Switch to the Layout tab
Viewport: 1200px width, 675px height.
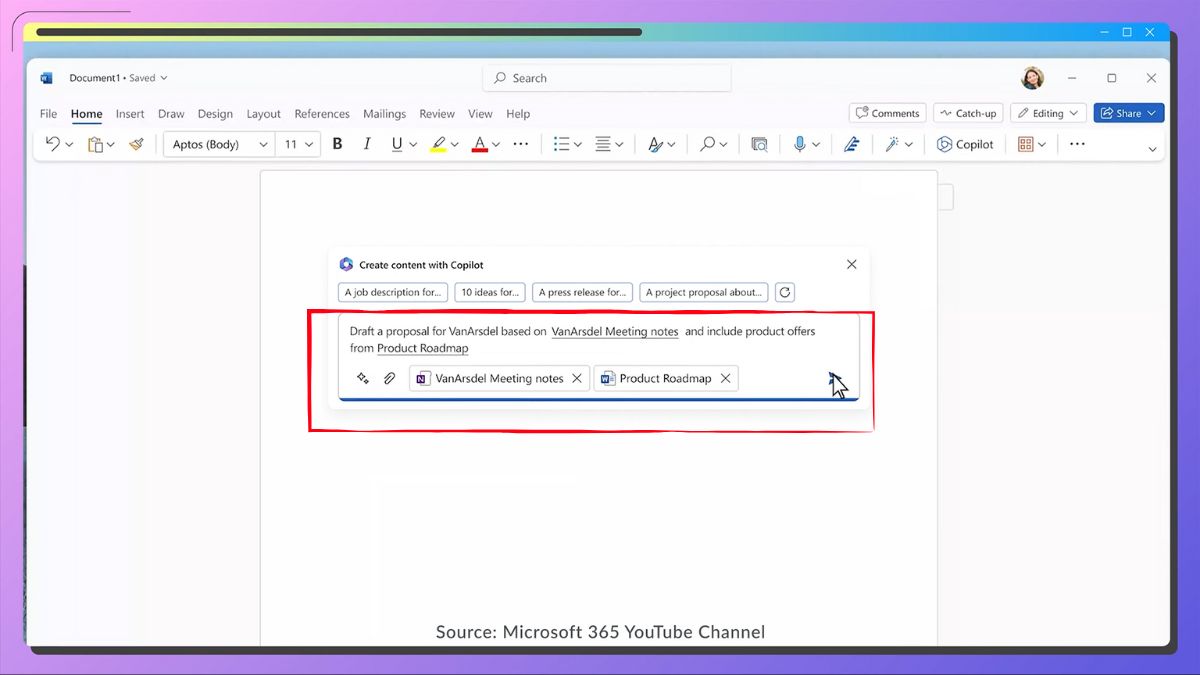(x=264, y=114)
